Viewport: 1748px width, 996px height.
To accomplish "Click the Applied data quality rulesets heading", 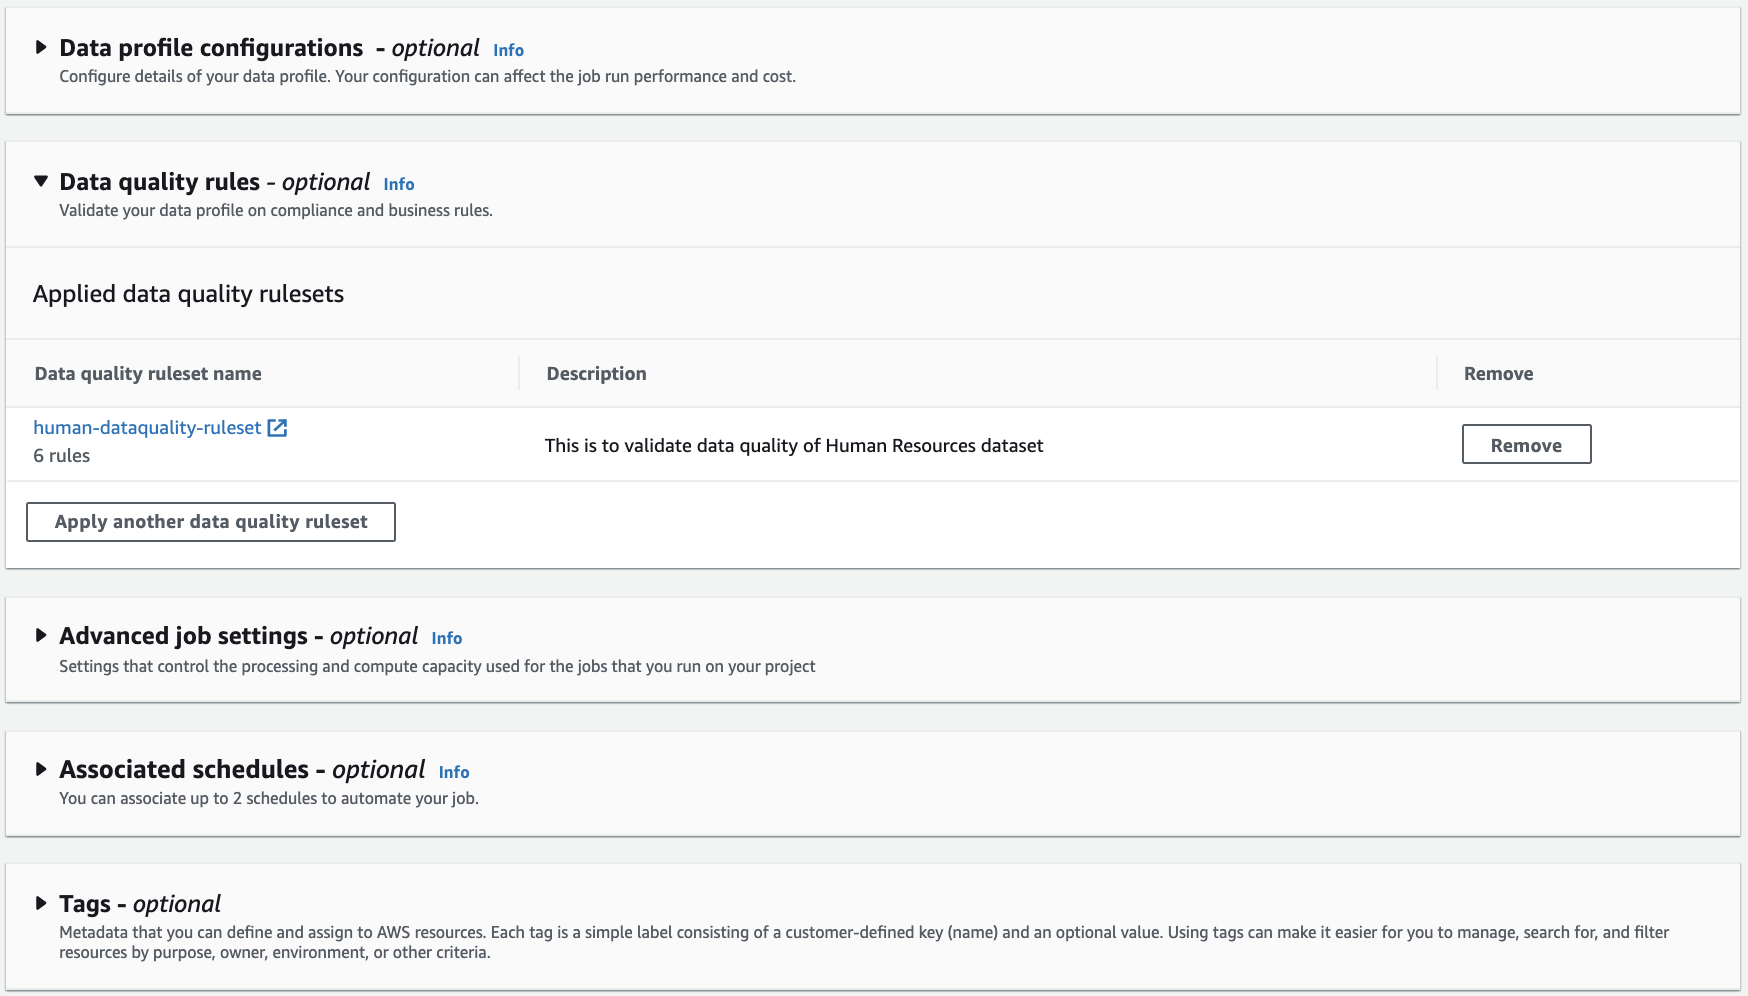I will point(188,294).
